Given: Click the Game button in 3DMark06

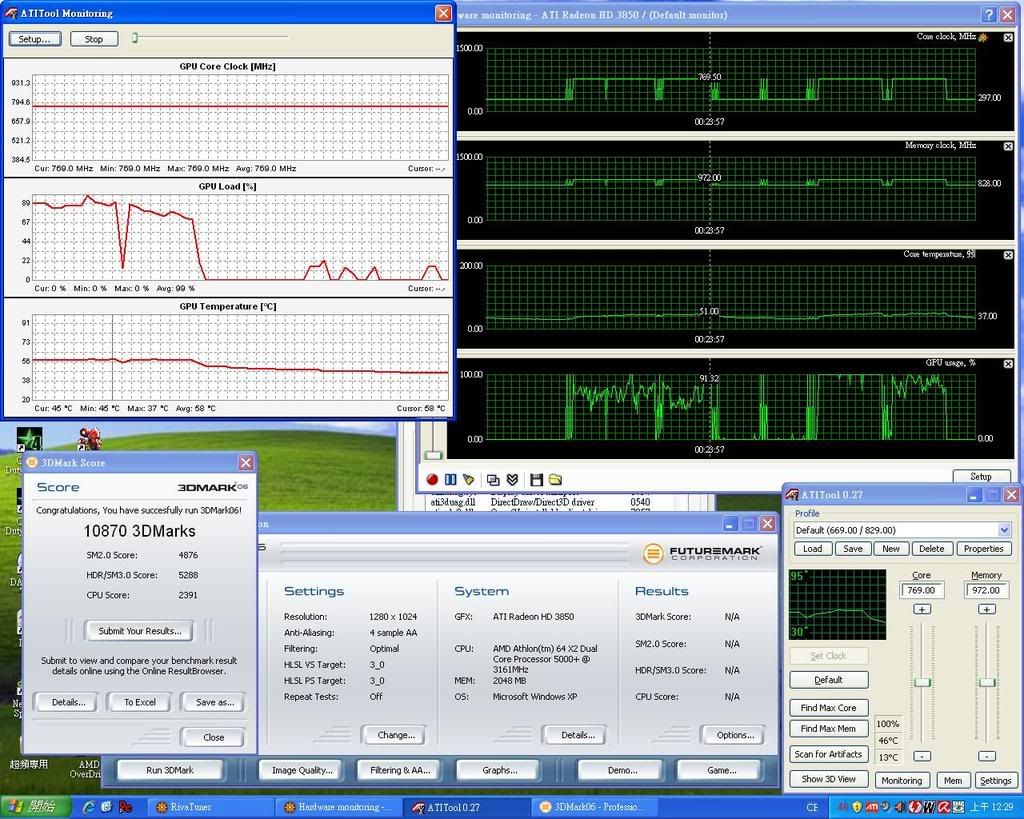Looking at the screenshot, I should 722,771.
